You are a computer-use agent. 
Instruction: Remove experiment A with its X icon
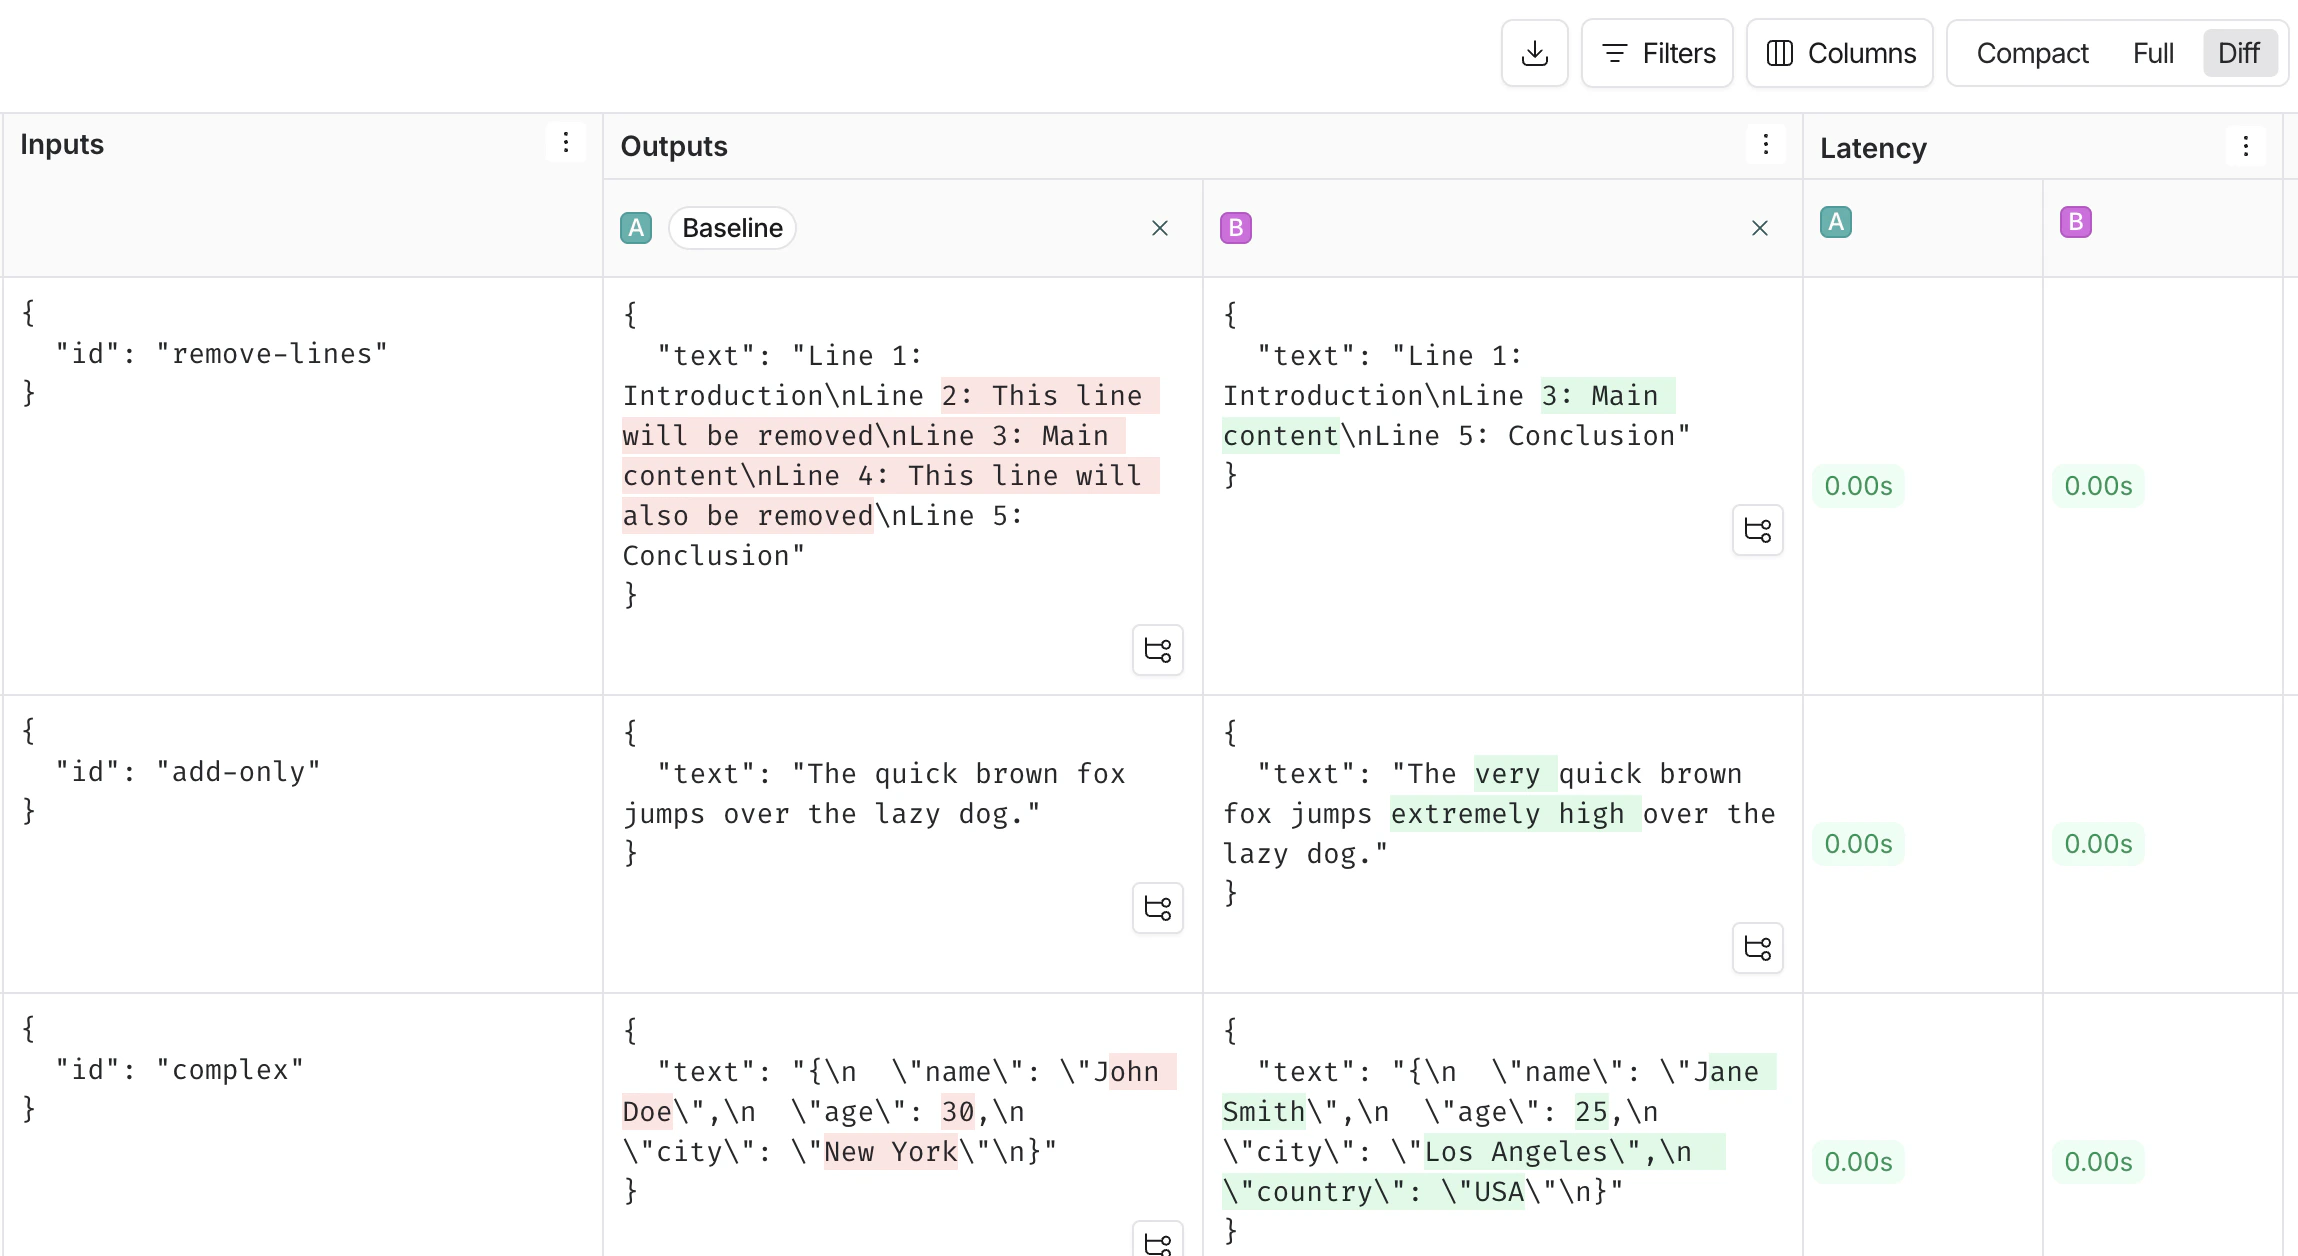tap(1160, 228)
